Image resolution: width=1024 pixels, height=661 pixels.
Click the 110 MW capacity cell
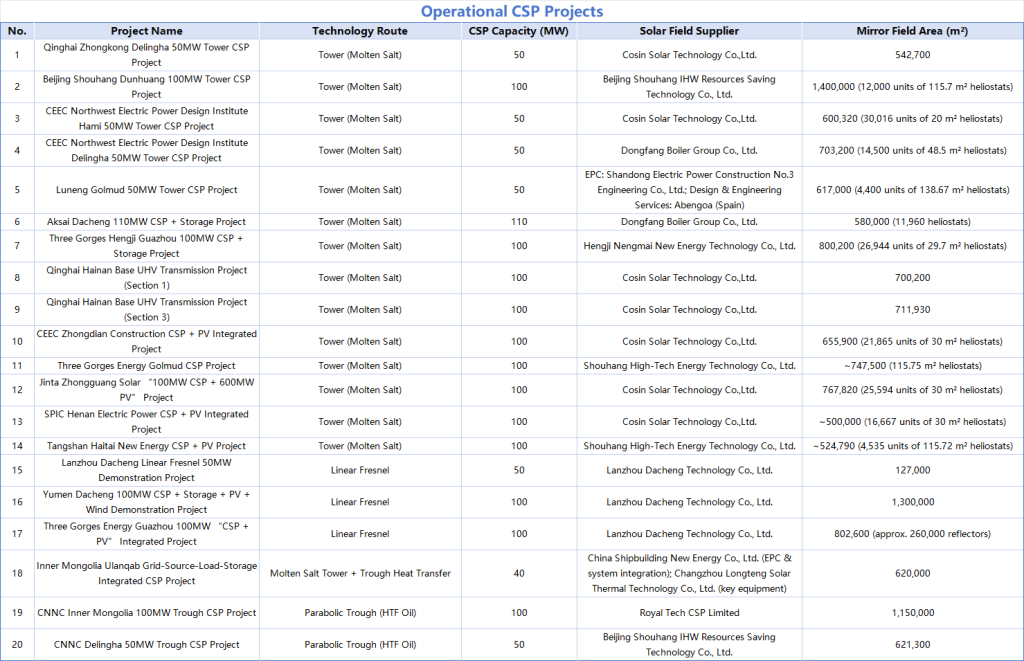coord(518,221)
